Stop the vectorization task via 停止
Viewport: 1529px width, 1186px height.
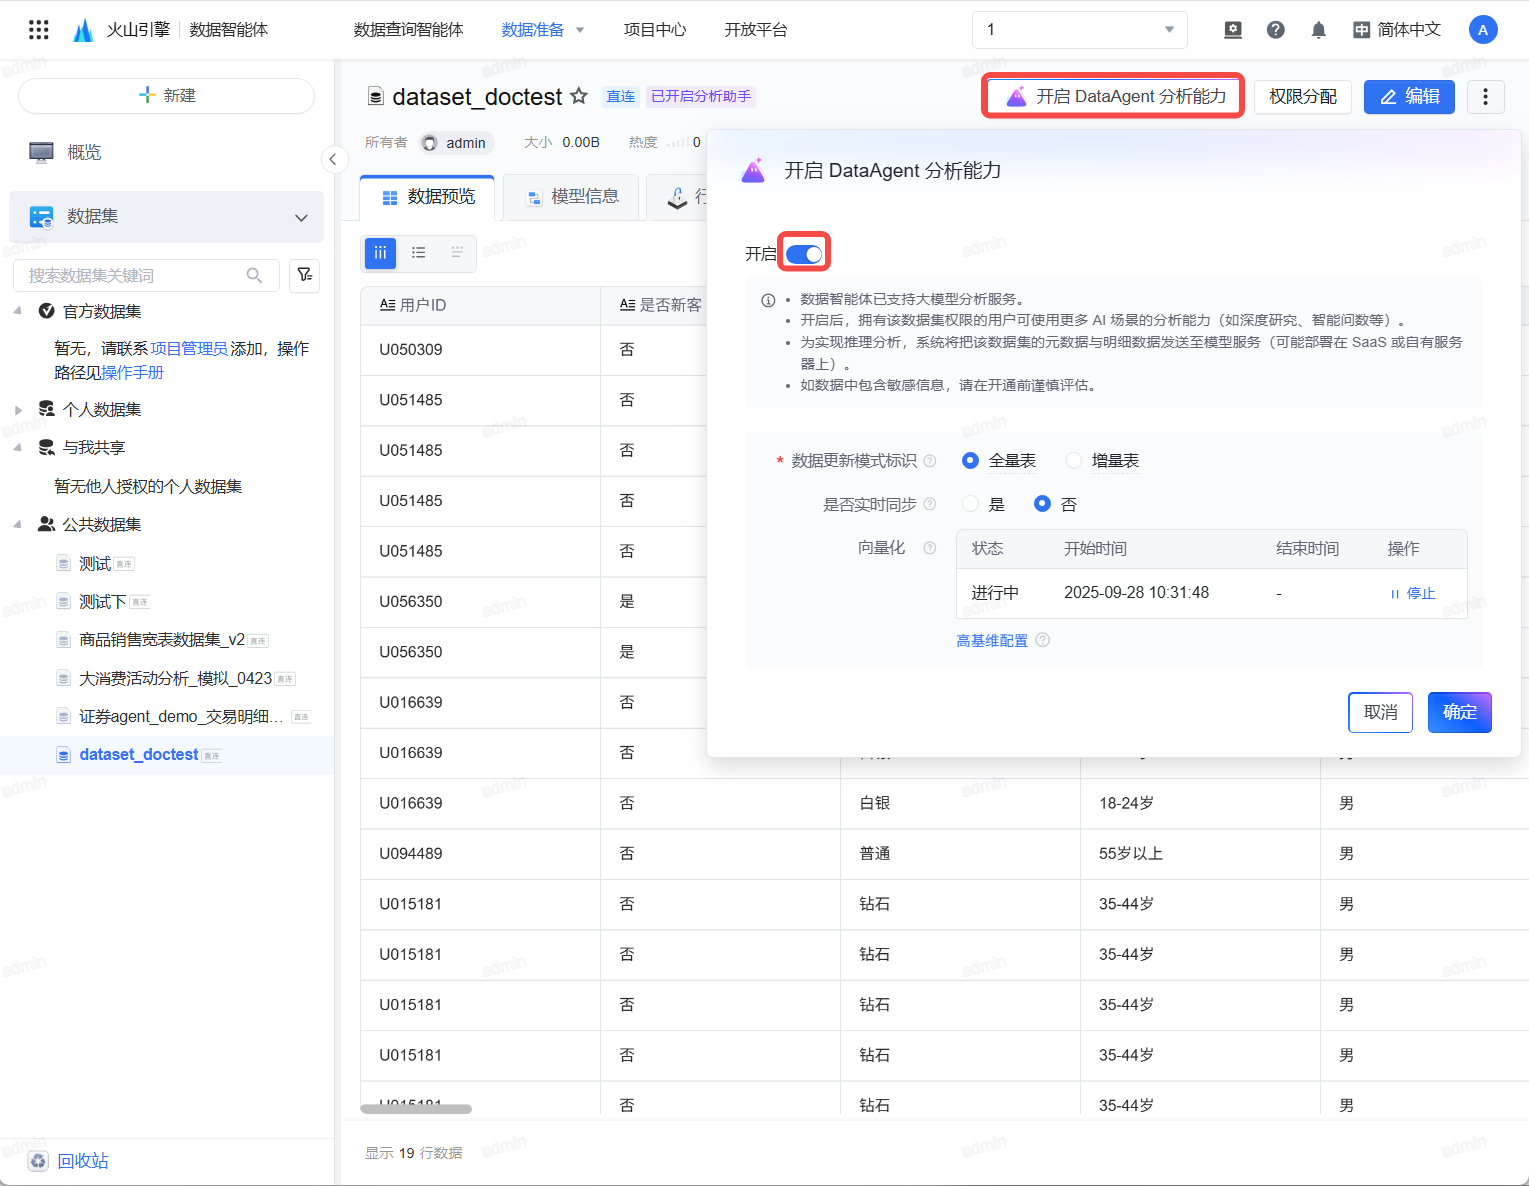point(1413,593)
